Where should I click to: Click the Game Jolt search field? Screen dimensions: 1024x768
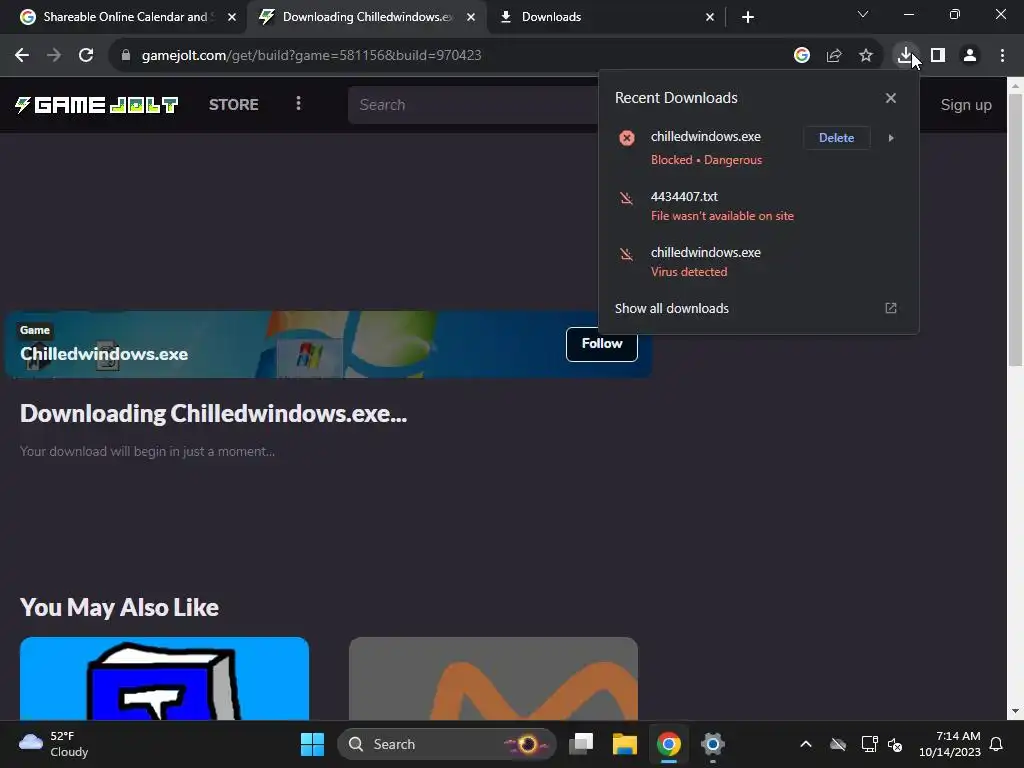(473, 104)
